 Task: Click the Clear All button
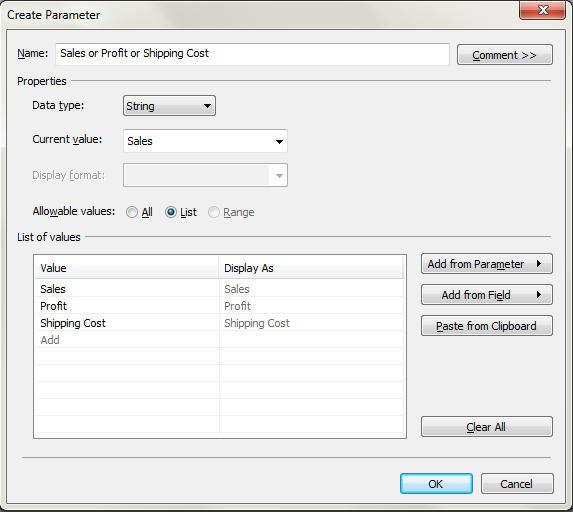coord(487,426)
